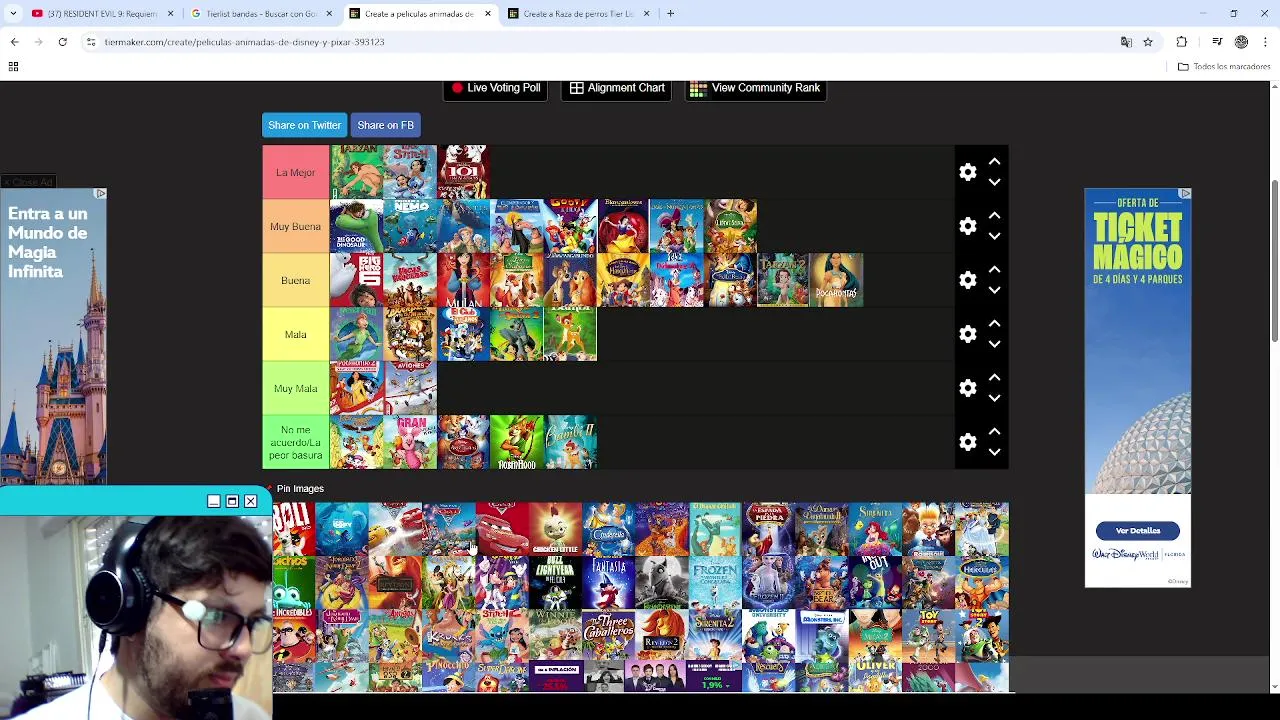Move the Buena row up

click(x=994, y=269)
